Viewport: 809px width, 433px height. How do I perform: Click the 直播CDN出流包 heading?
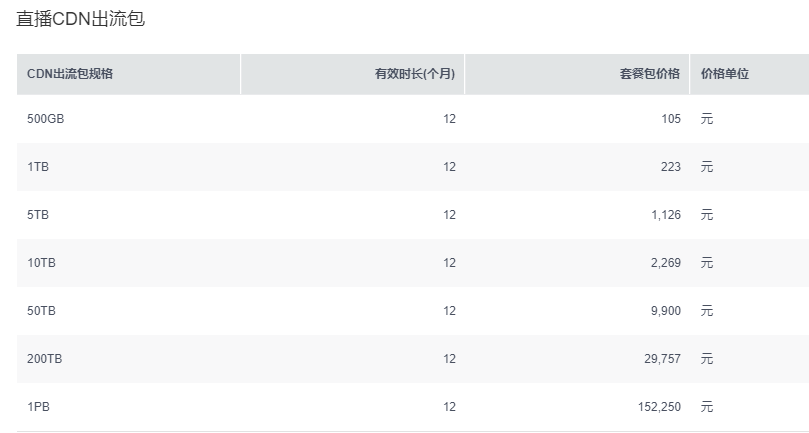coord(81,19)
